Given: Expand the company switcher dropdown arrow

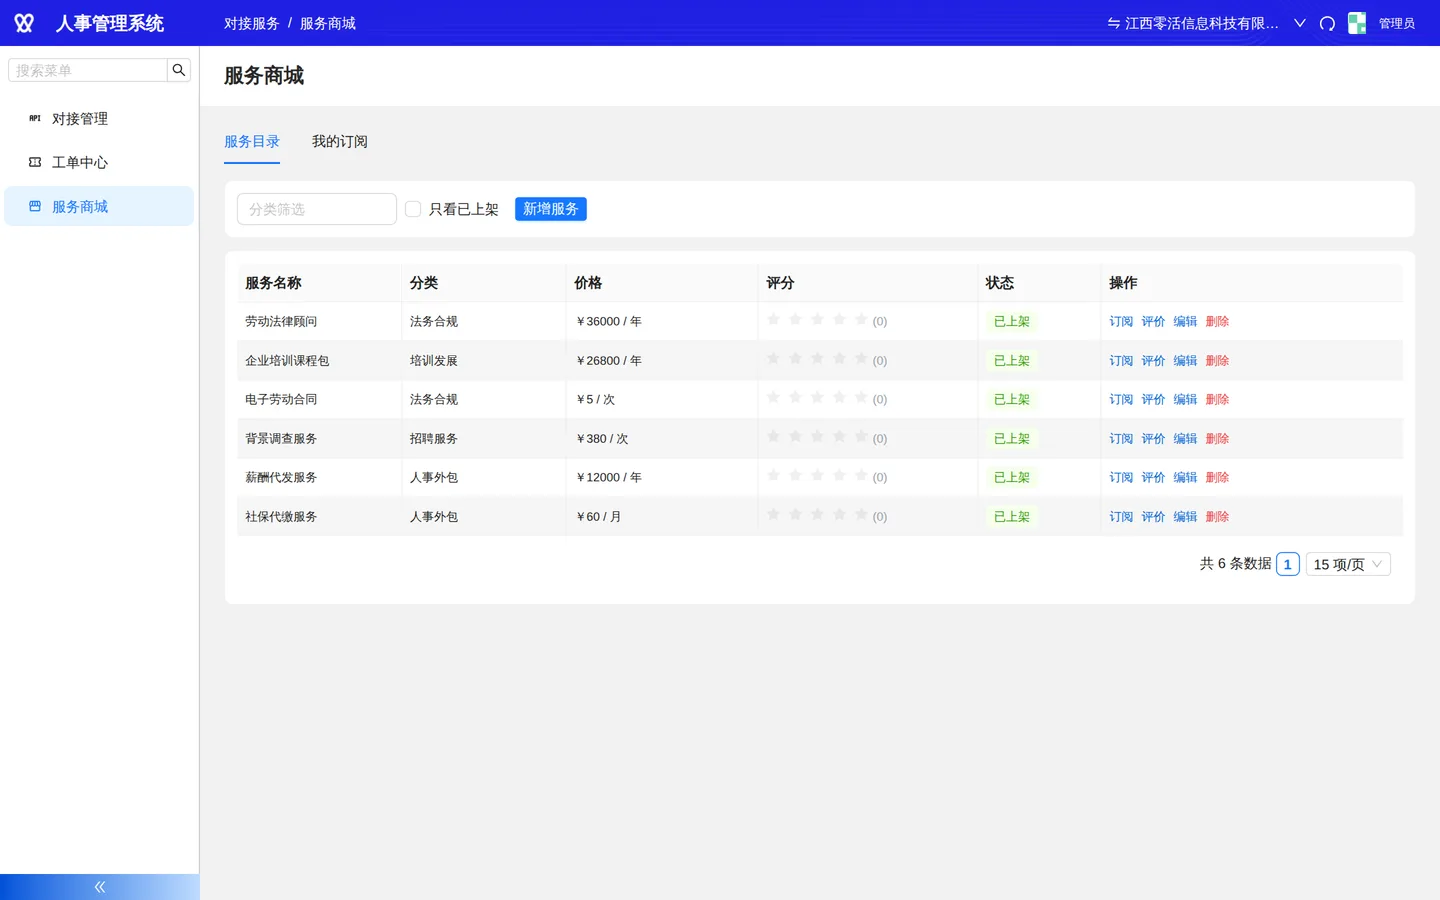Looking at the screenshot, I should point(1300,23).
